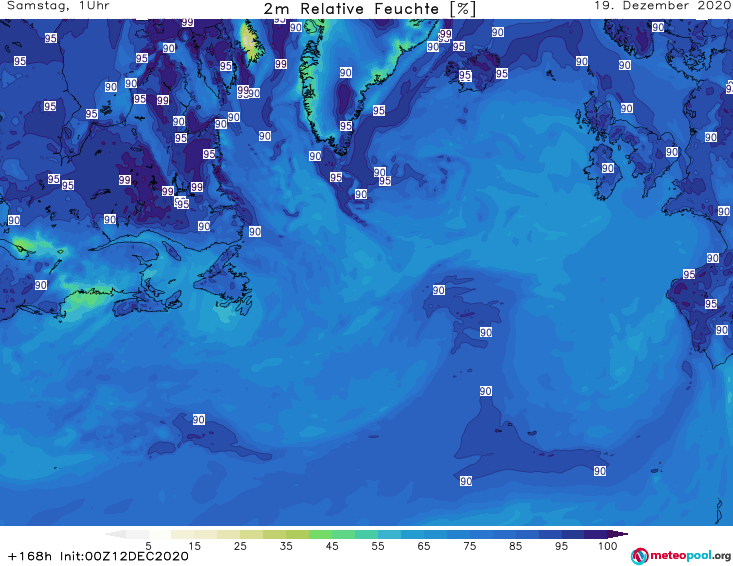733x566 pixels.
Task: Click the "19. Dezember 2020" date label
Action: coord(662,6)
